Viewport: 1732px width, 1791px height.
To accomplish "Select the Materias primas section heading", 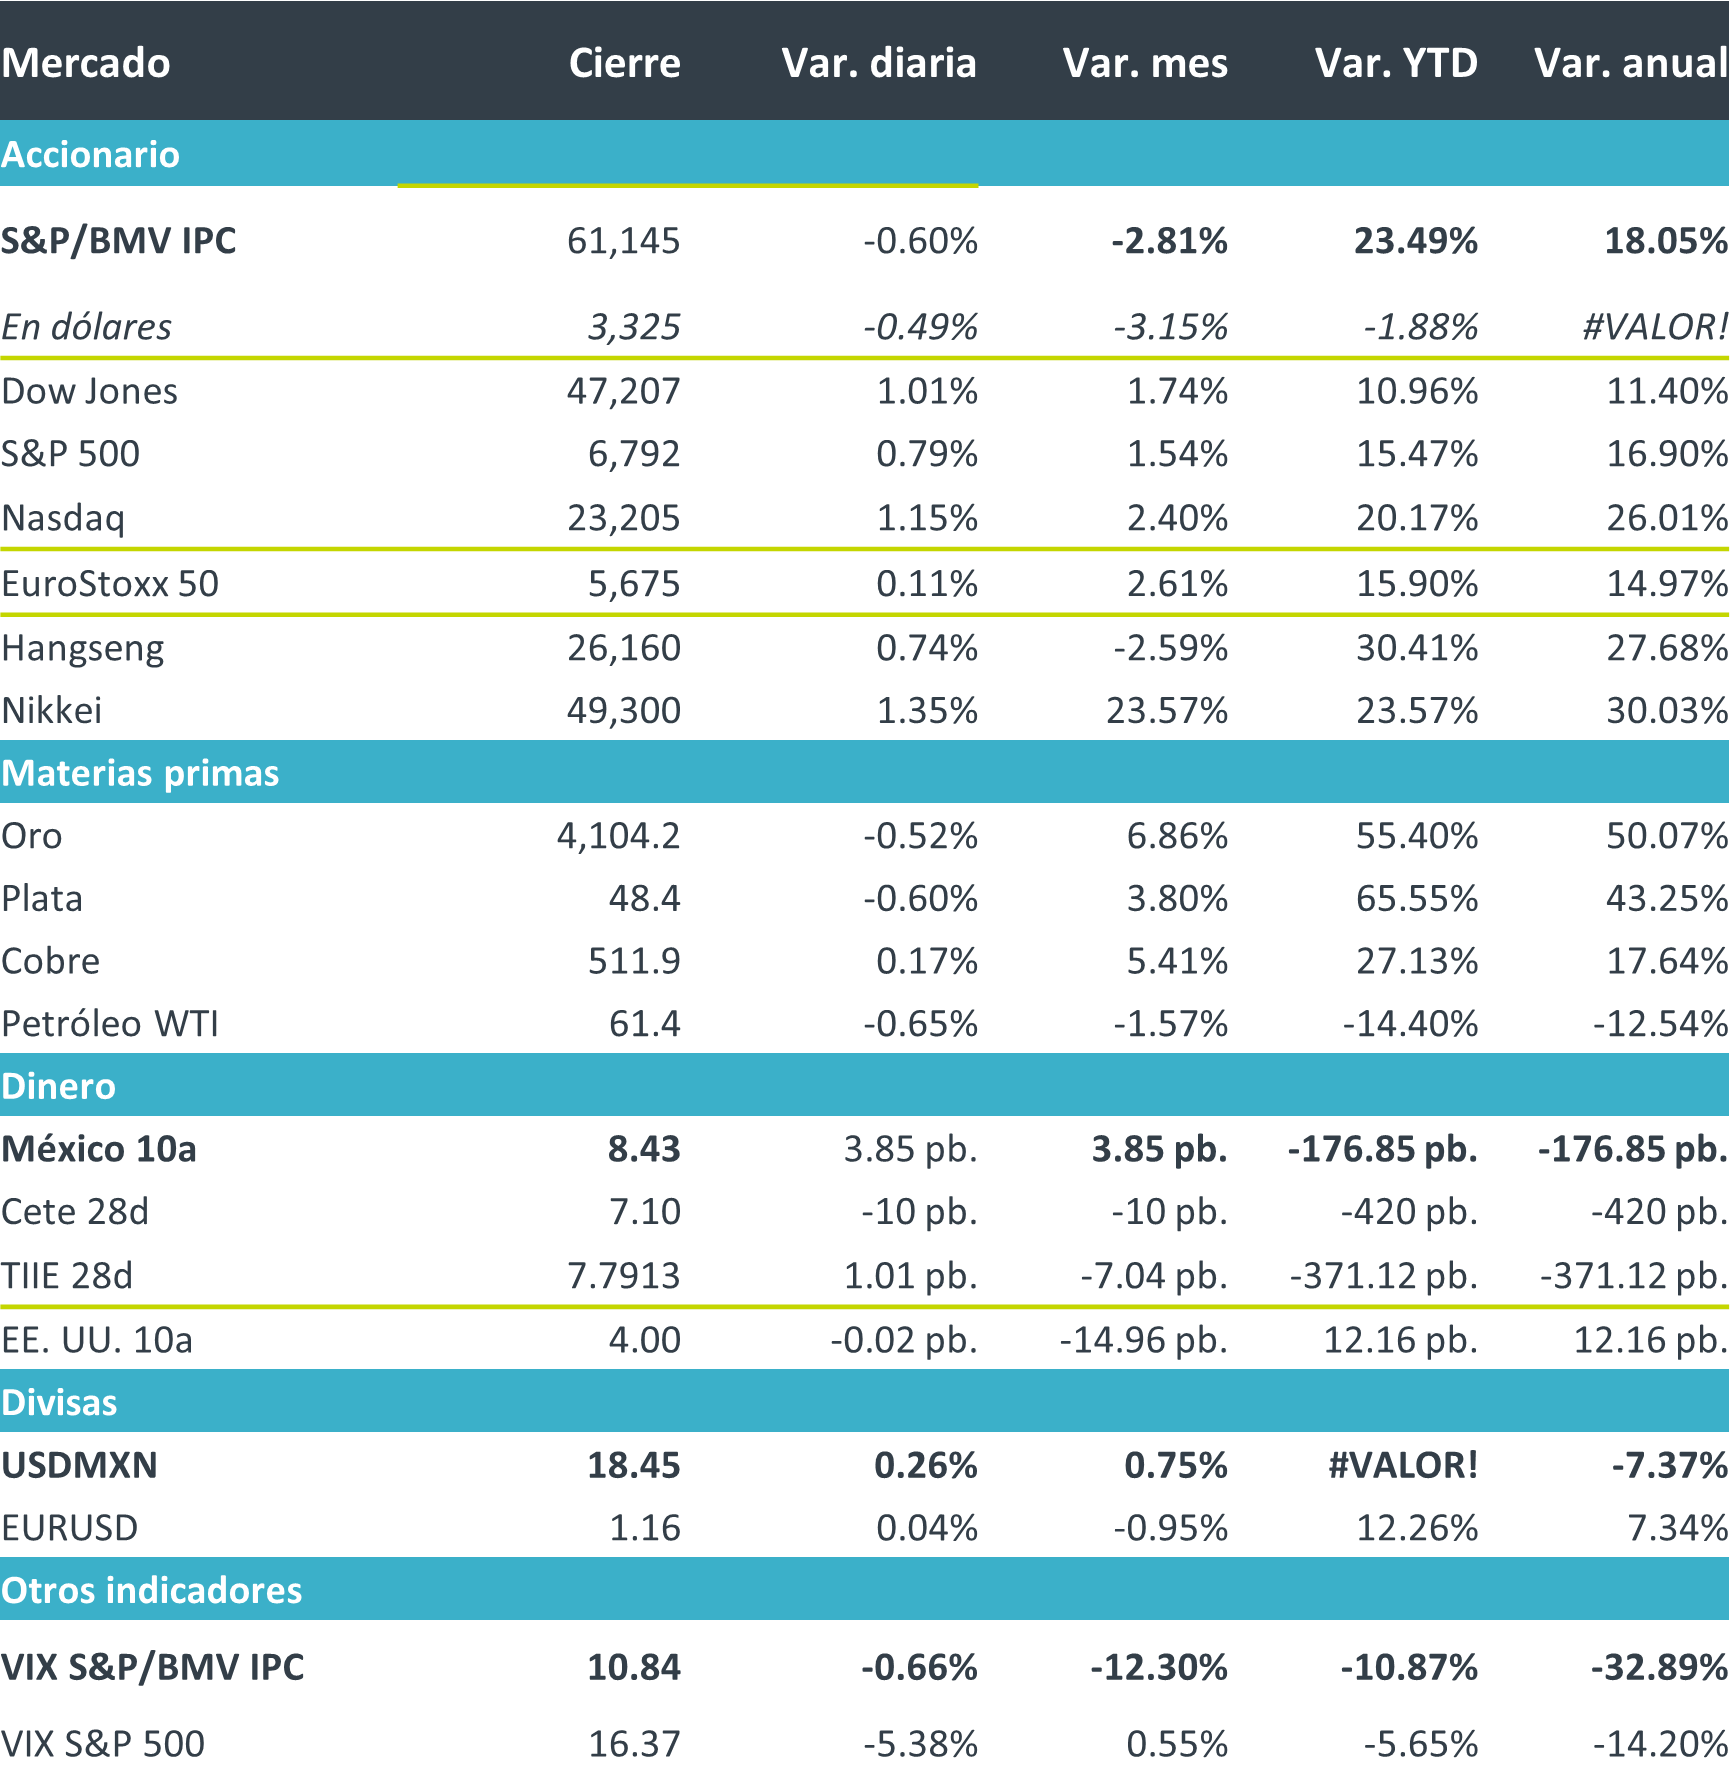I will (140, 773).
